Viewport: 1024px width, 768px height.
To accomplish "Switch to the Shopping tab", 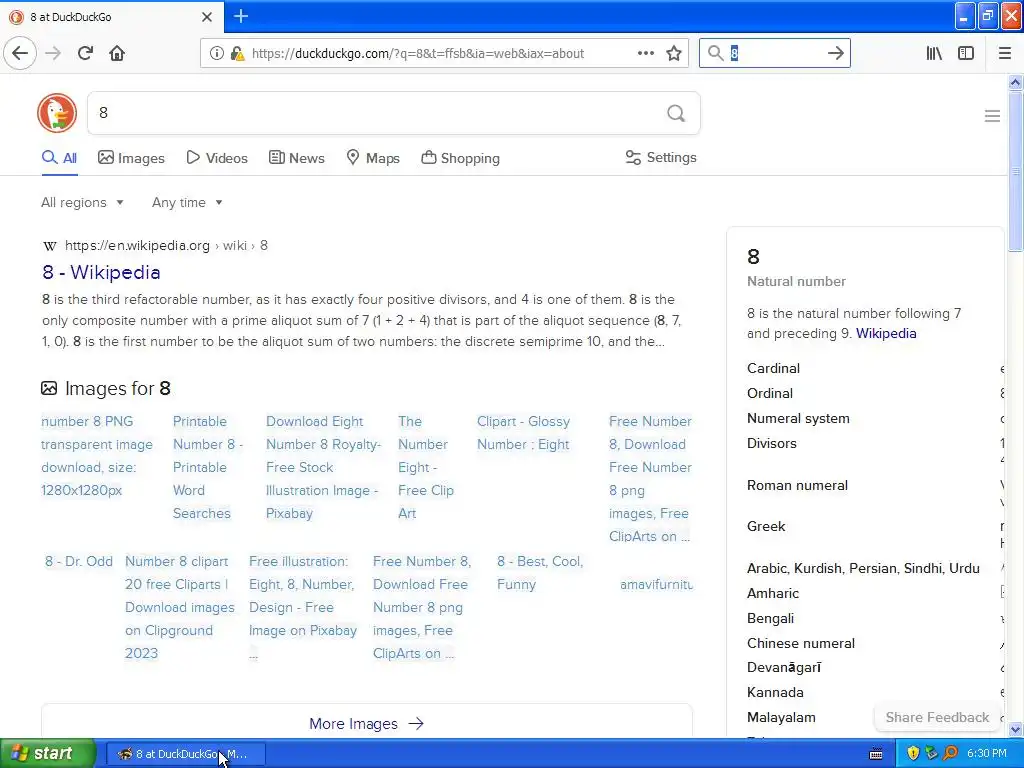I will point(460,158).
